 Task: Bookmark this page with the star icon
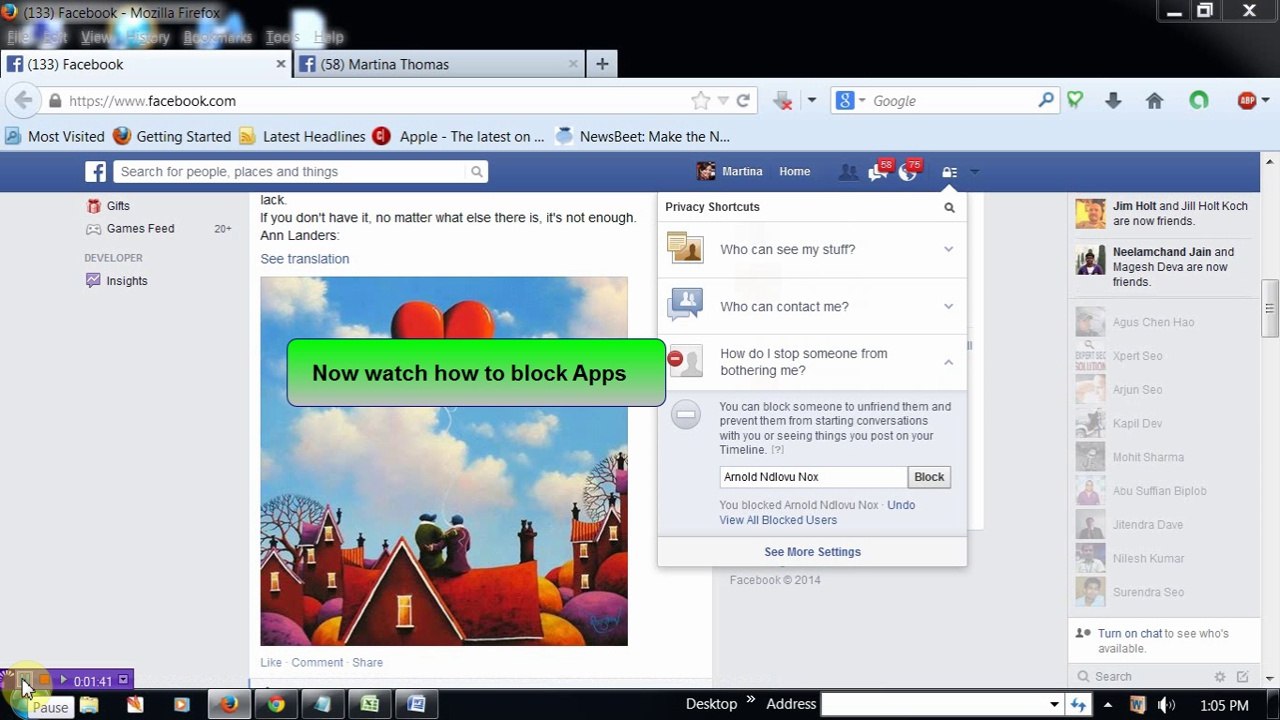tap(700, 101)
